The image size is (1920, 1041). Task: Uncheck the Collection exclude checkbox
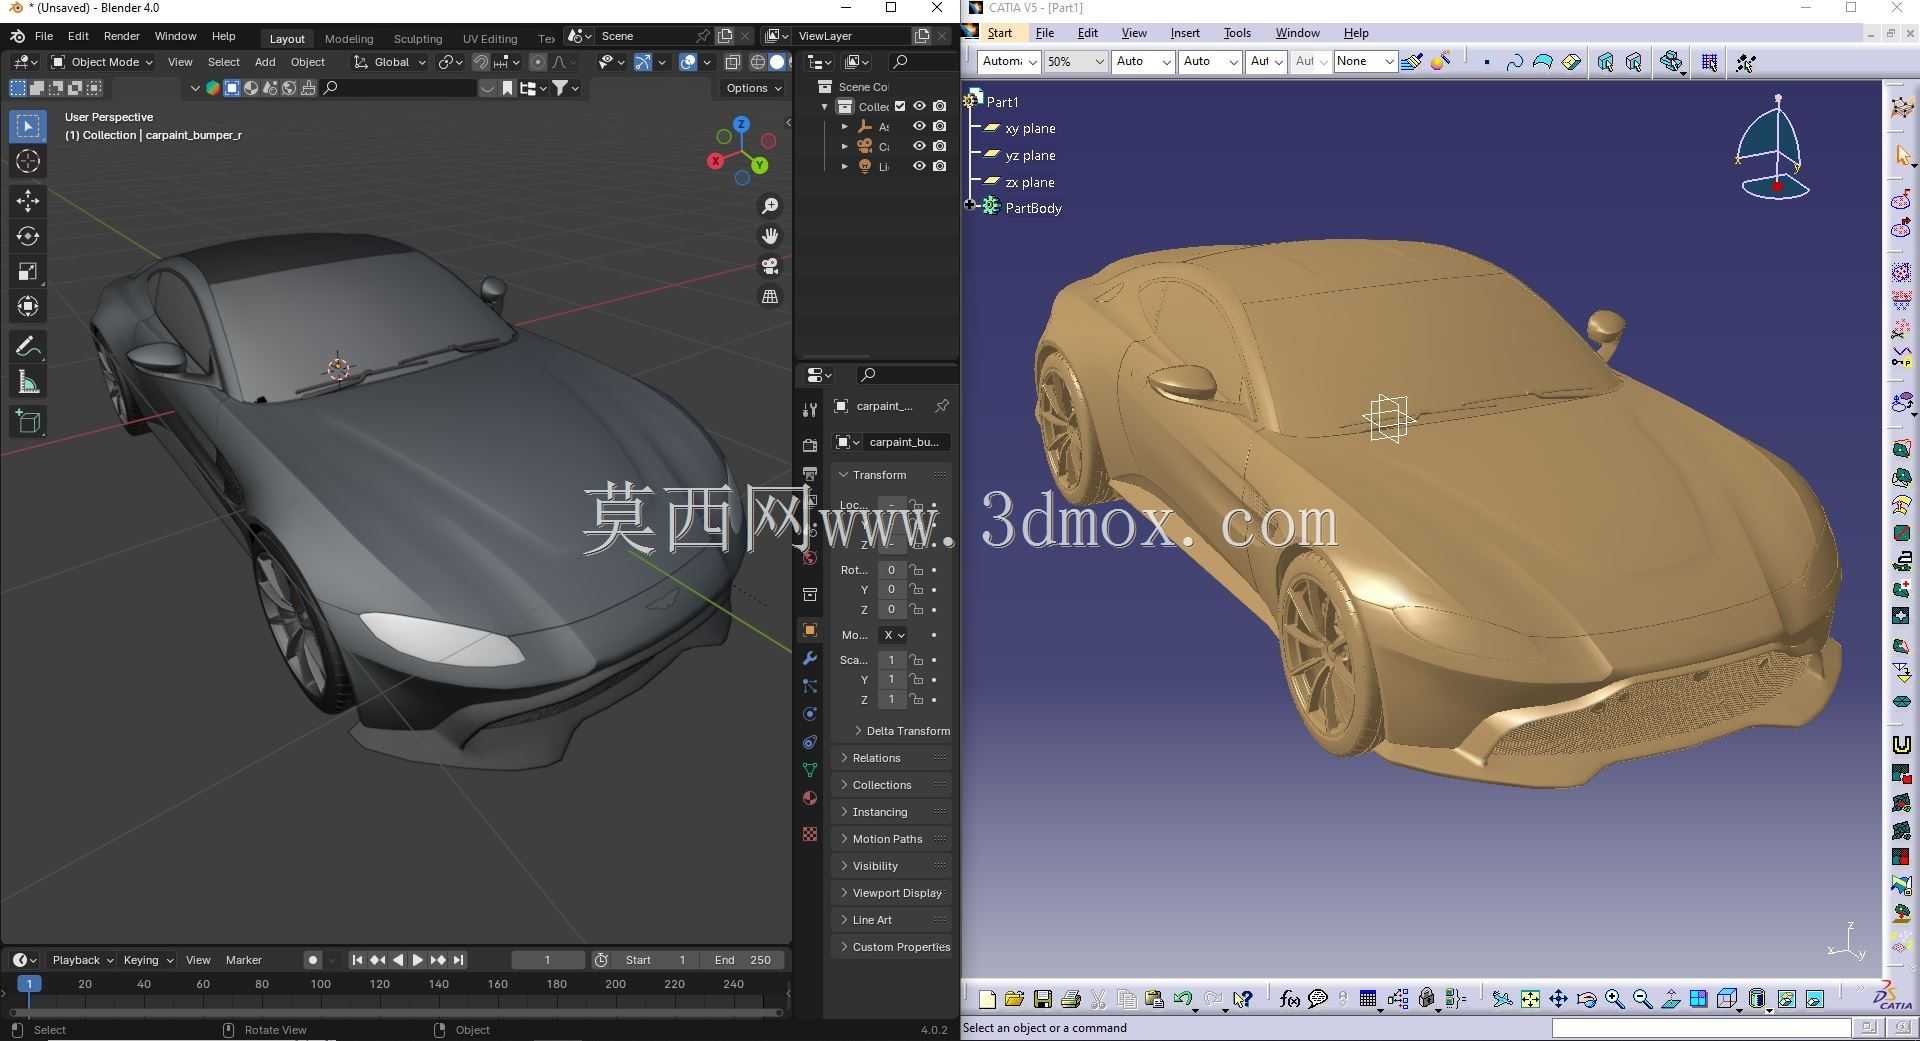coord(900,106)
